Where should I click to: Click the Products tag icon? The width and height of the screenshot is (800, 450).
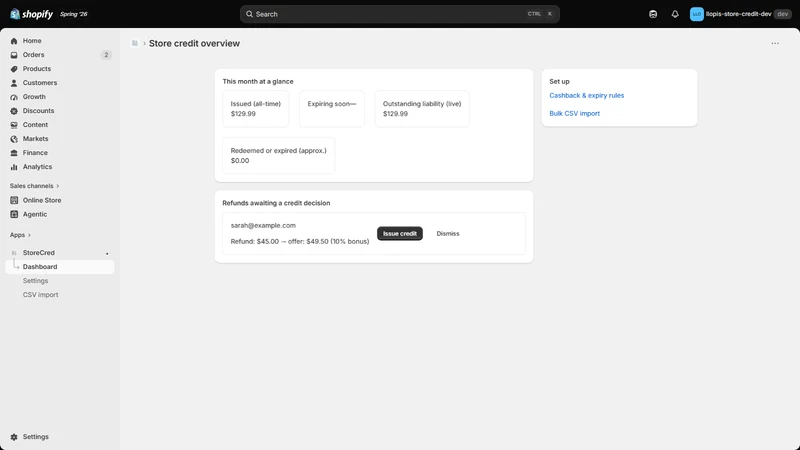coord(14,69)
